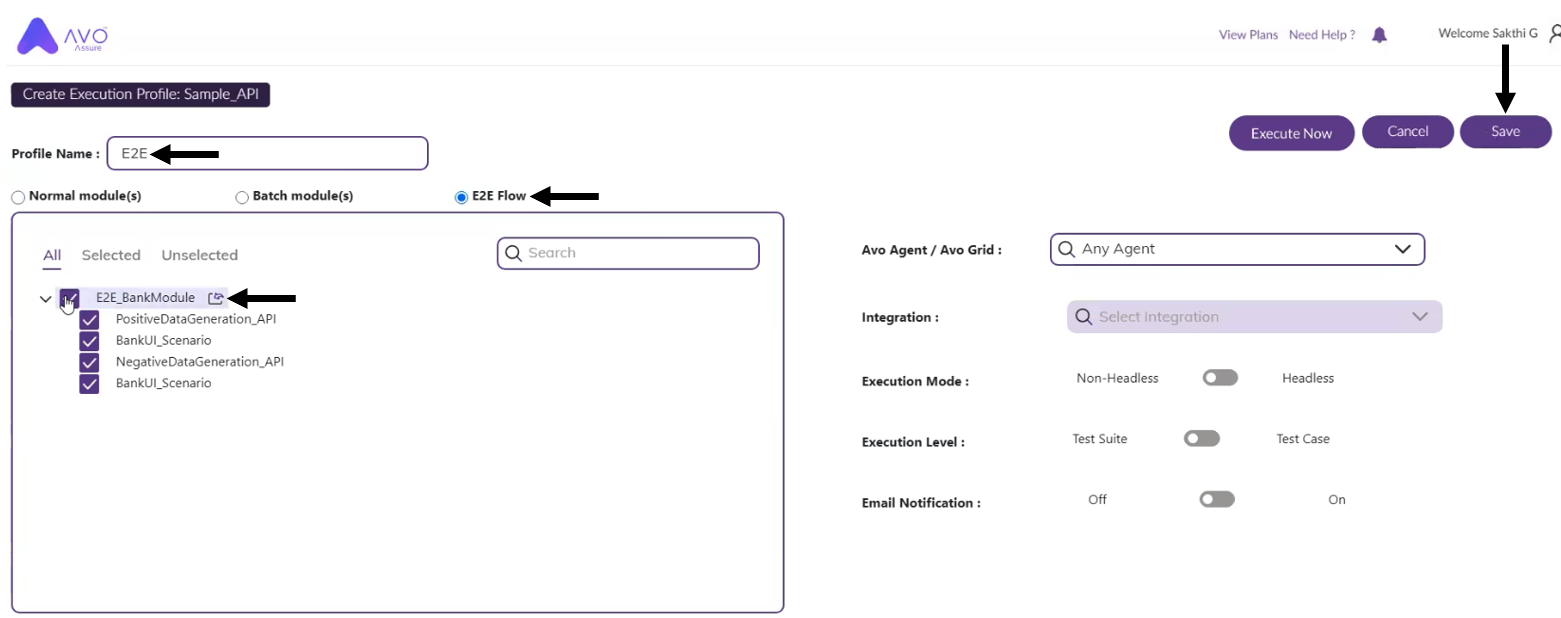Uncheck the NegativeDataGeneration_API checkbox
Screen dimensions: 1561x618
click(x=89, y=362)
